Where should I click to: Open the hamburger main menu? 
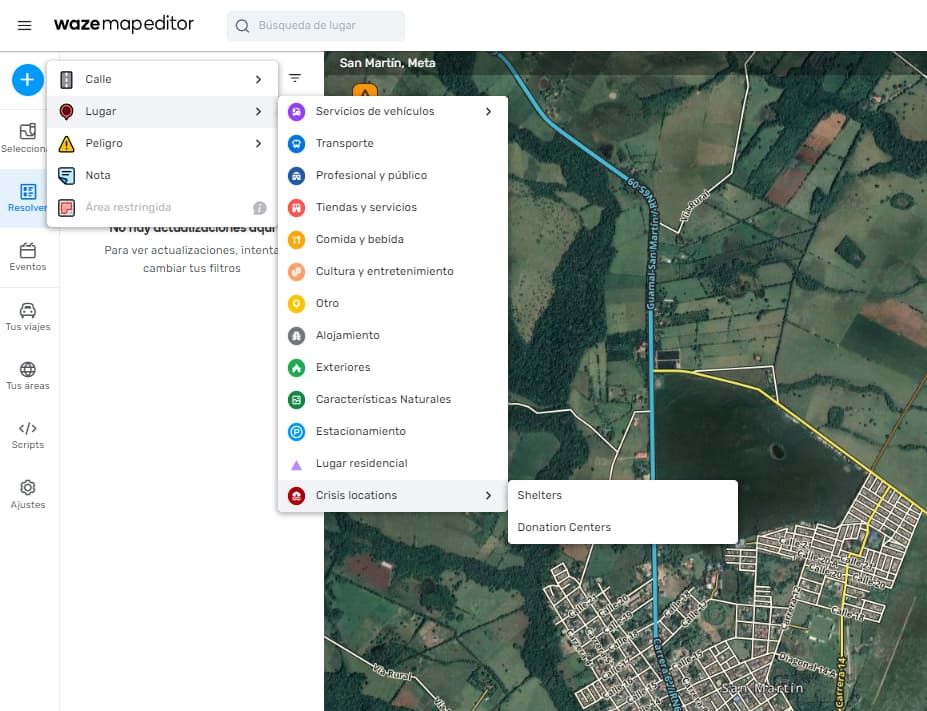click(24, 25)
